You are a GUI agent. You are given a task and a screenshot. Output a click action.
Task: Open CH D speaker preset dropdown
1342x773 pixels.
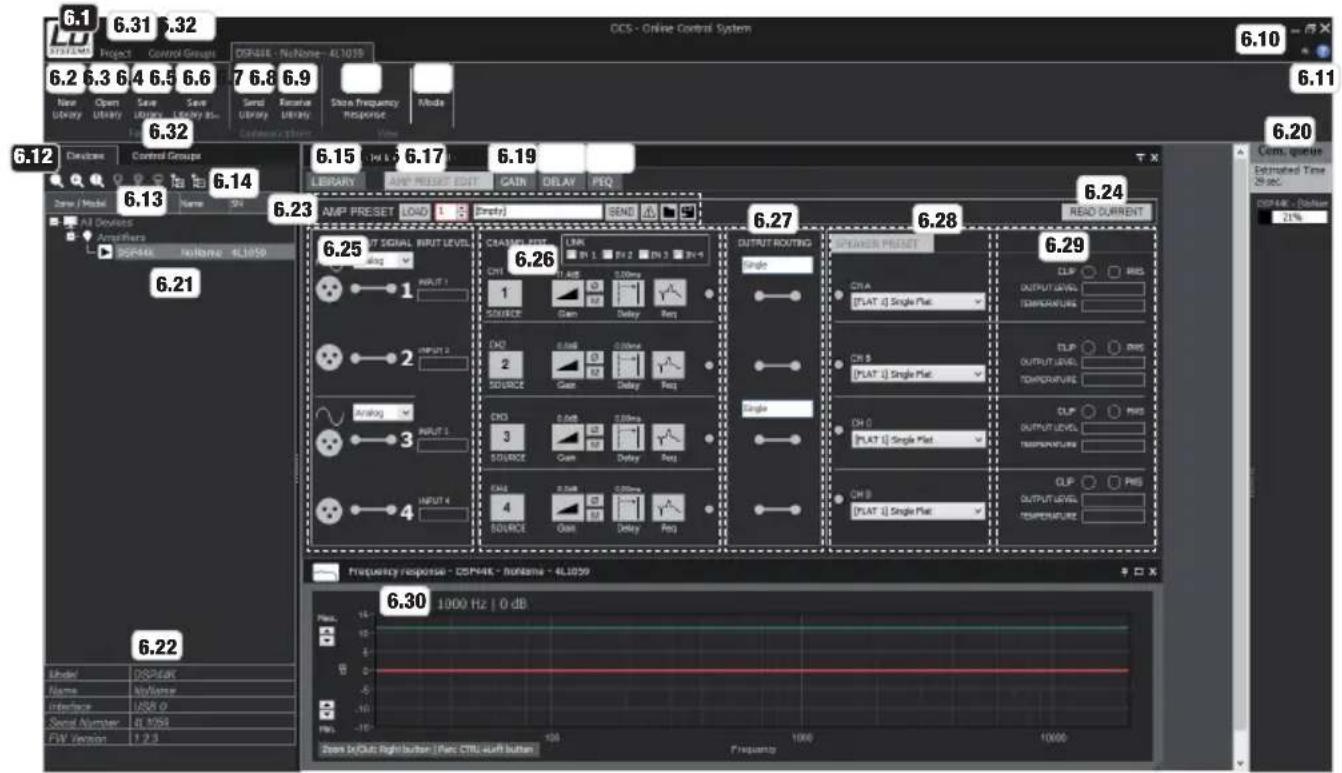(x=917, y=510)
